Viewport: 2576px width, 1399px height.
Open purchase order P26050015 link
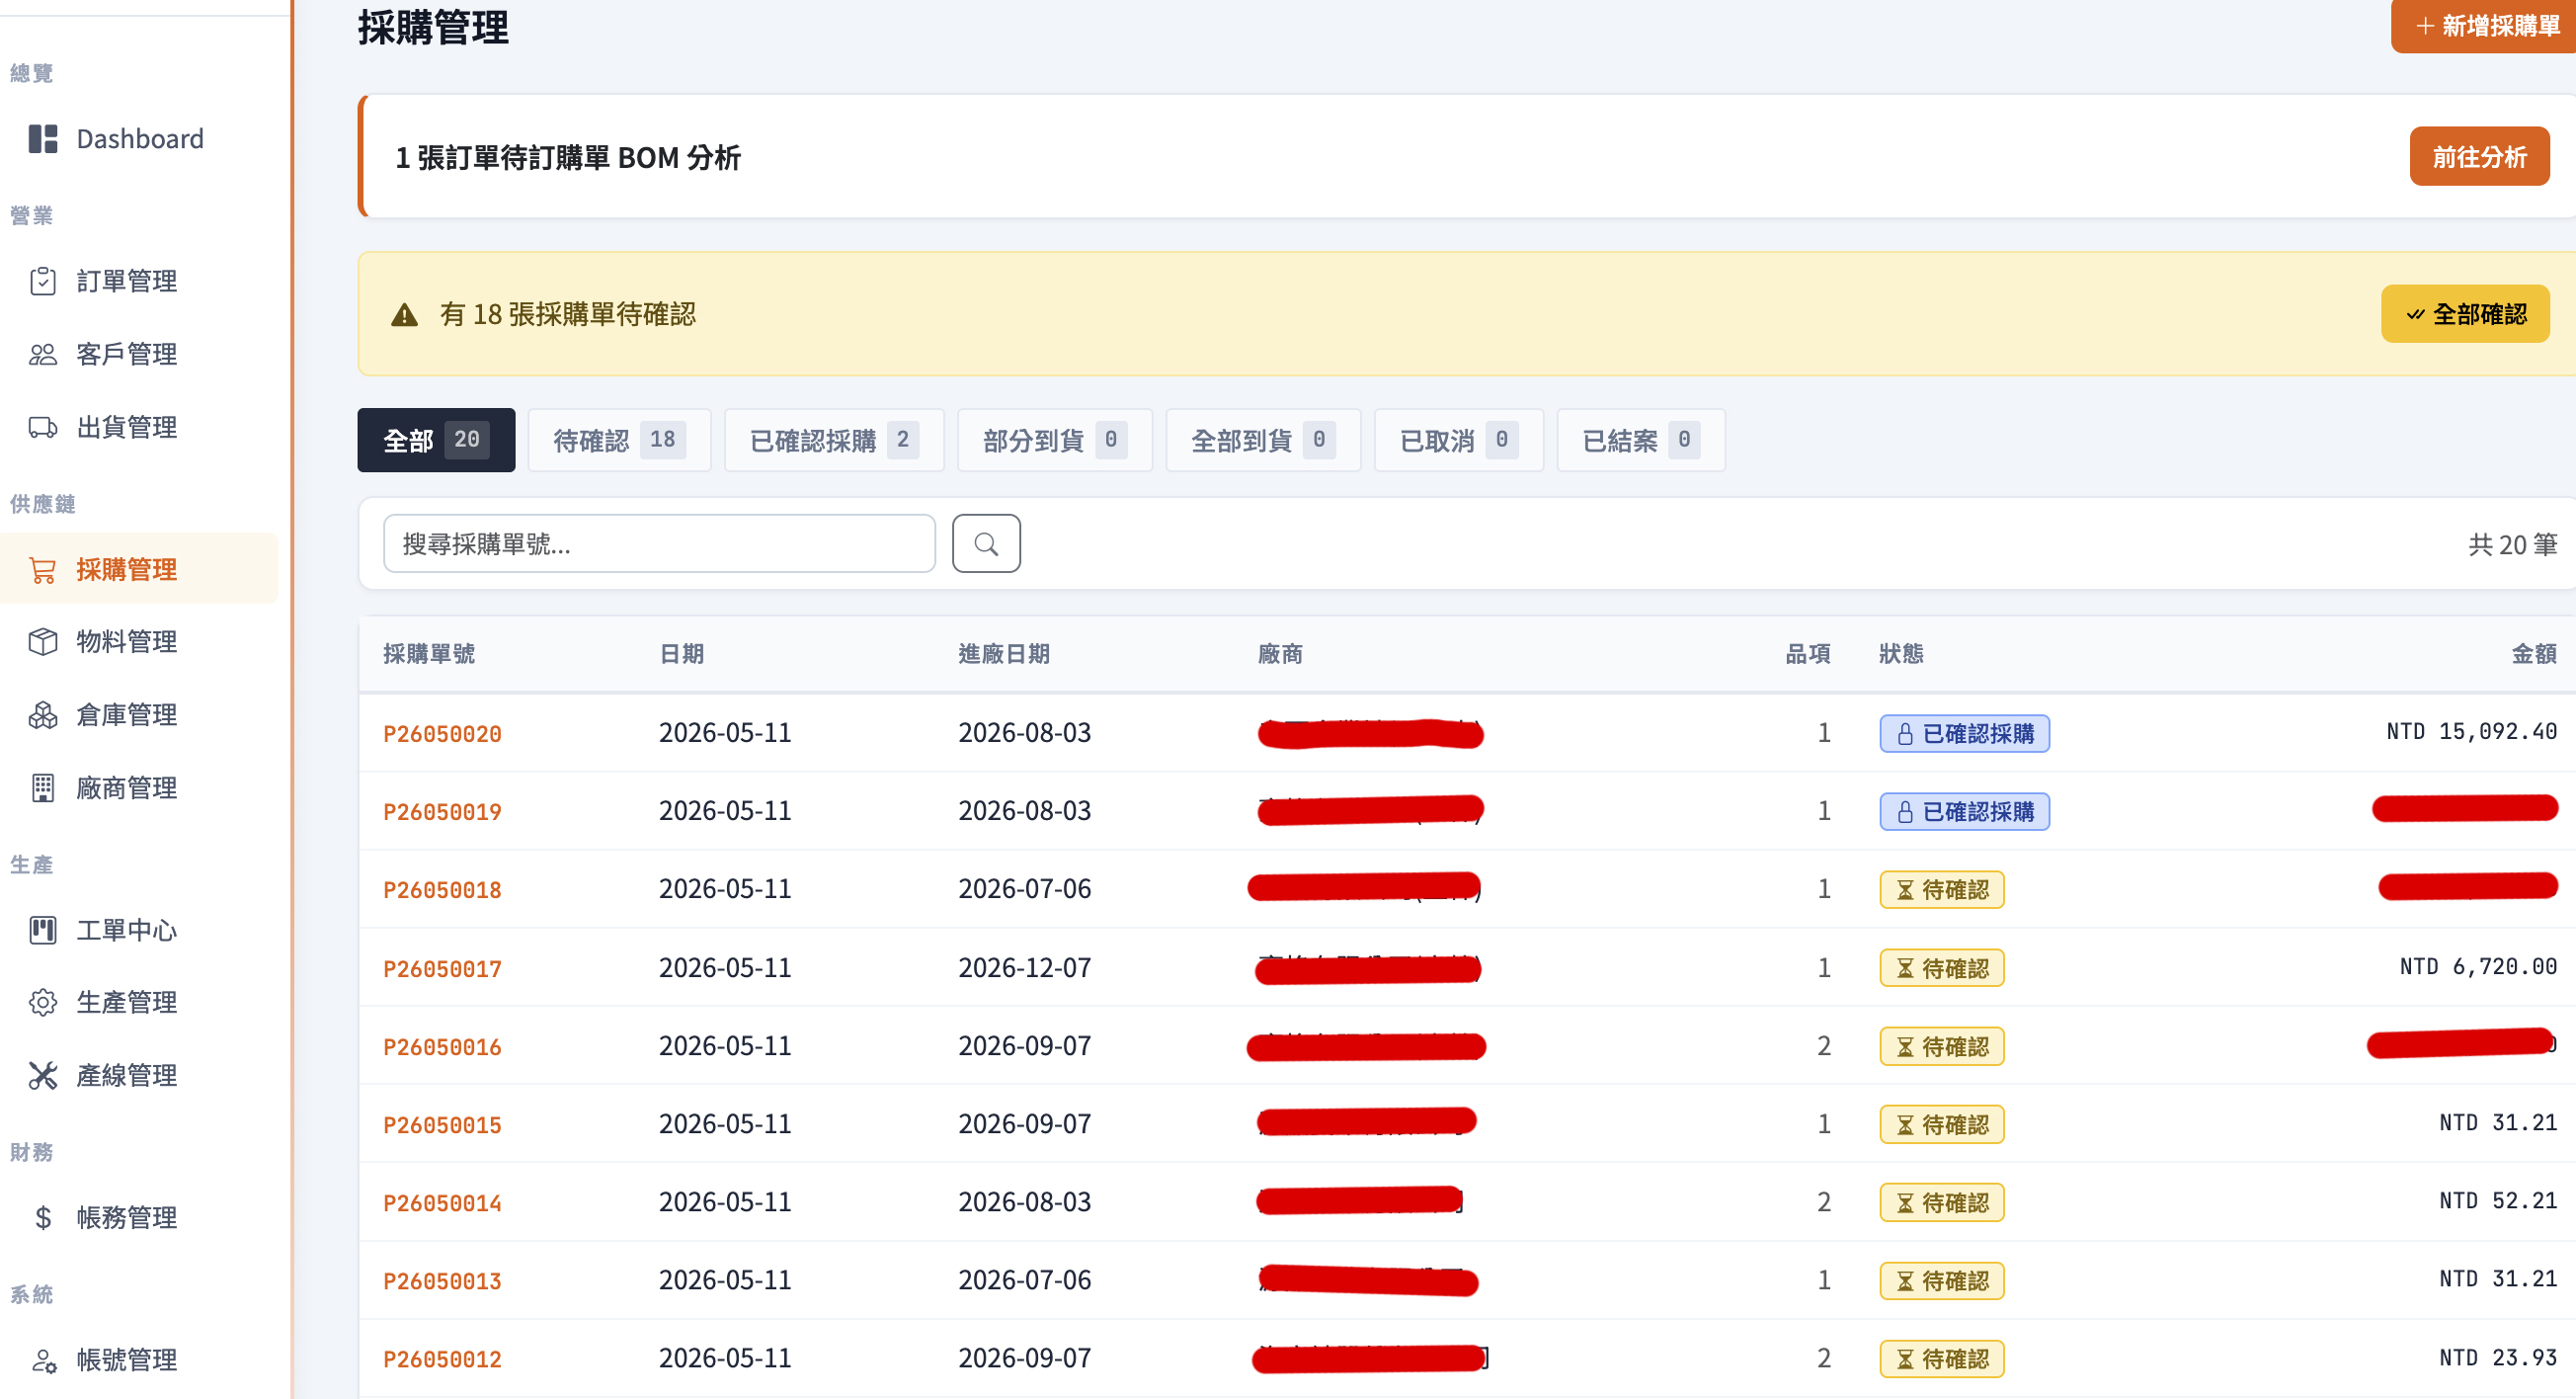pos(442,1125)
